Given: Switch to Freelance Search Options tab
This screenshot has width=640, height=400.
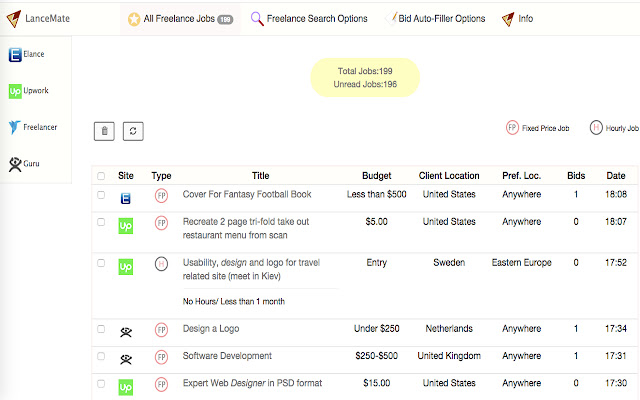Looking at the screenshot, I should (308, 18).
